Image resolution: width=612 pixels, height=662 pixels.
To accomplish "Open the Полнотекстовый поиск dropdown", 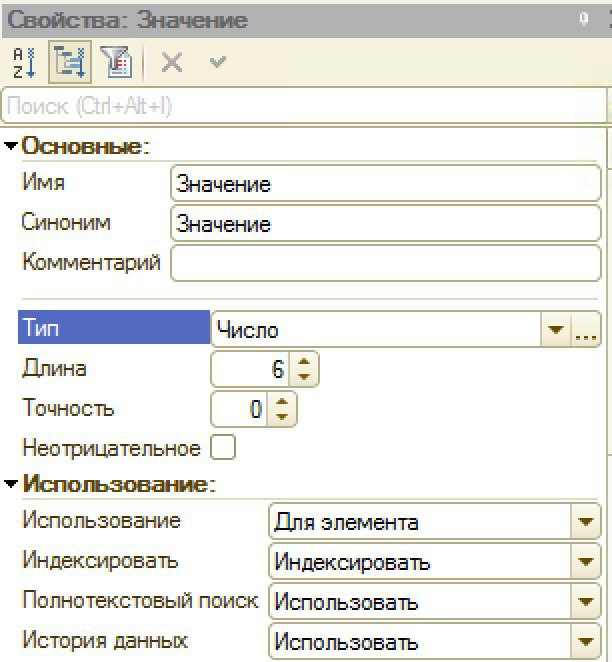I will point(585,601).
